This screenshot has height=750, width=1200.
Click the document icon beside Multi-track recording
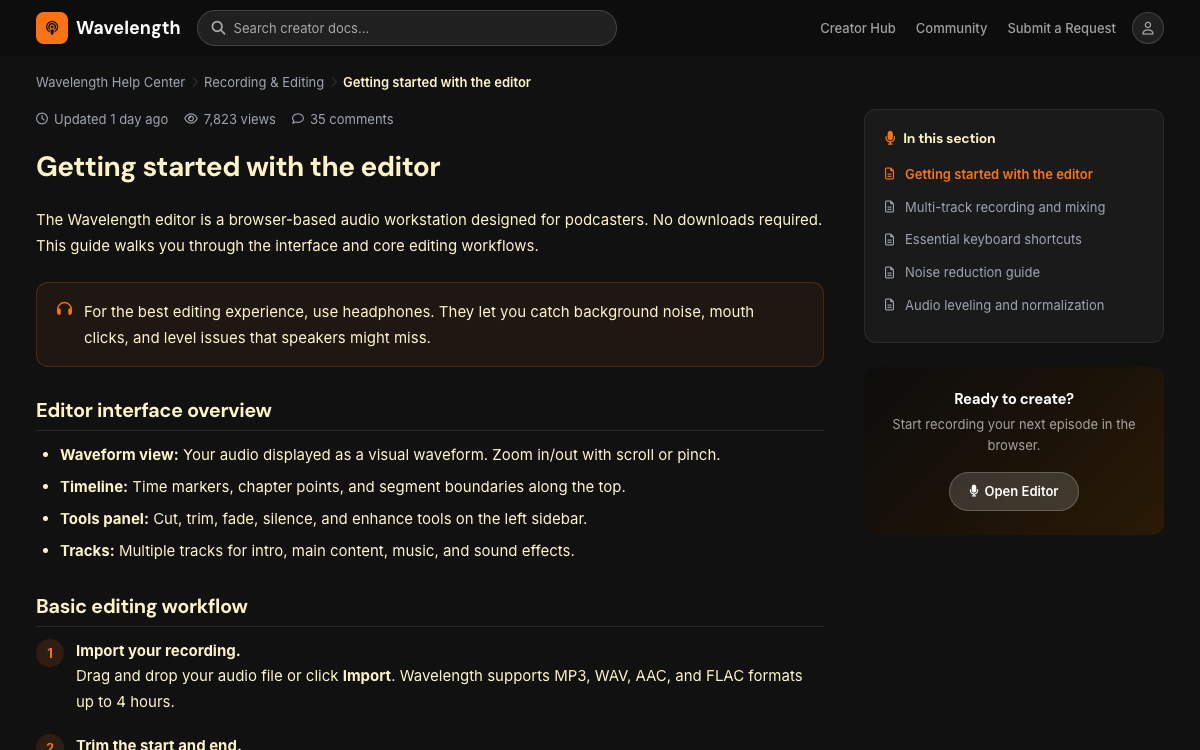pos(890,207)
